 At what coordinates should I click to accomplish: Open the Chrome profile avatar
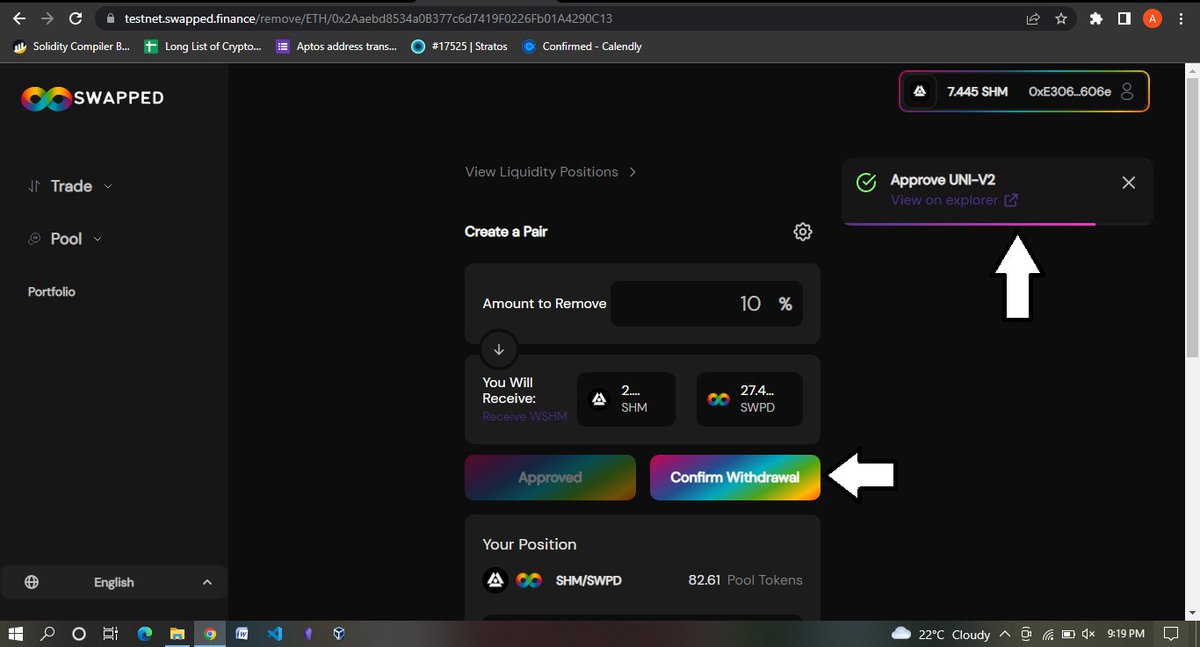coord(1152,18)
